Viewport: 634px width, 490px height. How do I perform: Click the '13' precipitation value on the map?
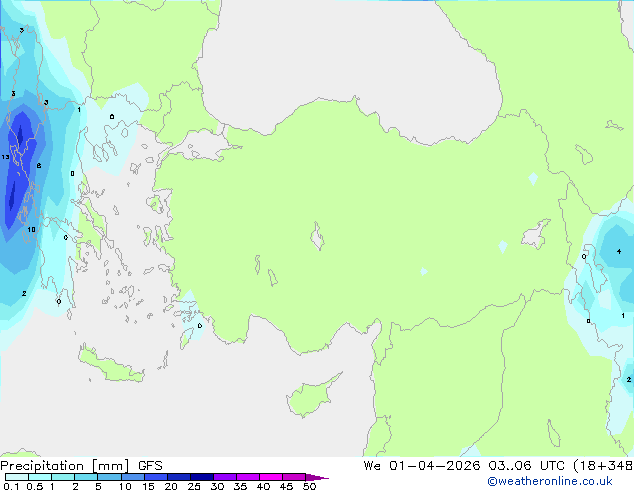(x=5, y=157)
